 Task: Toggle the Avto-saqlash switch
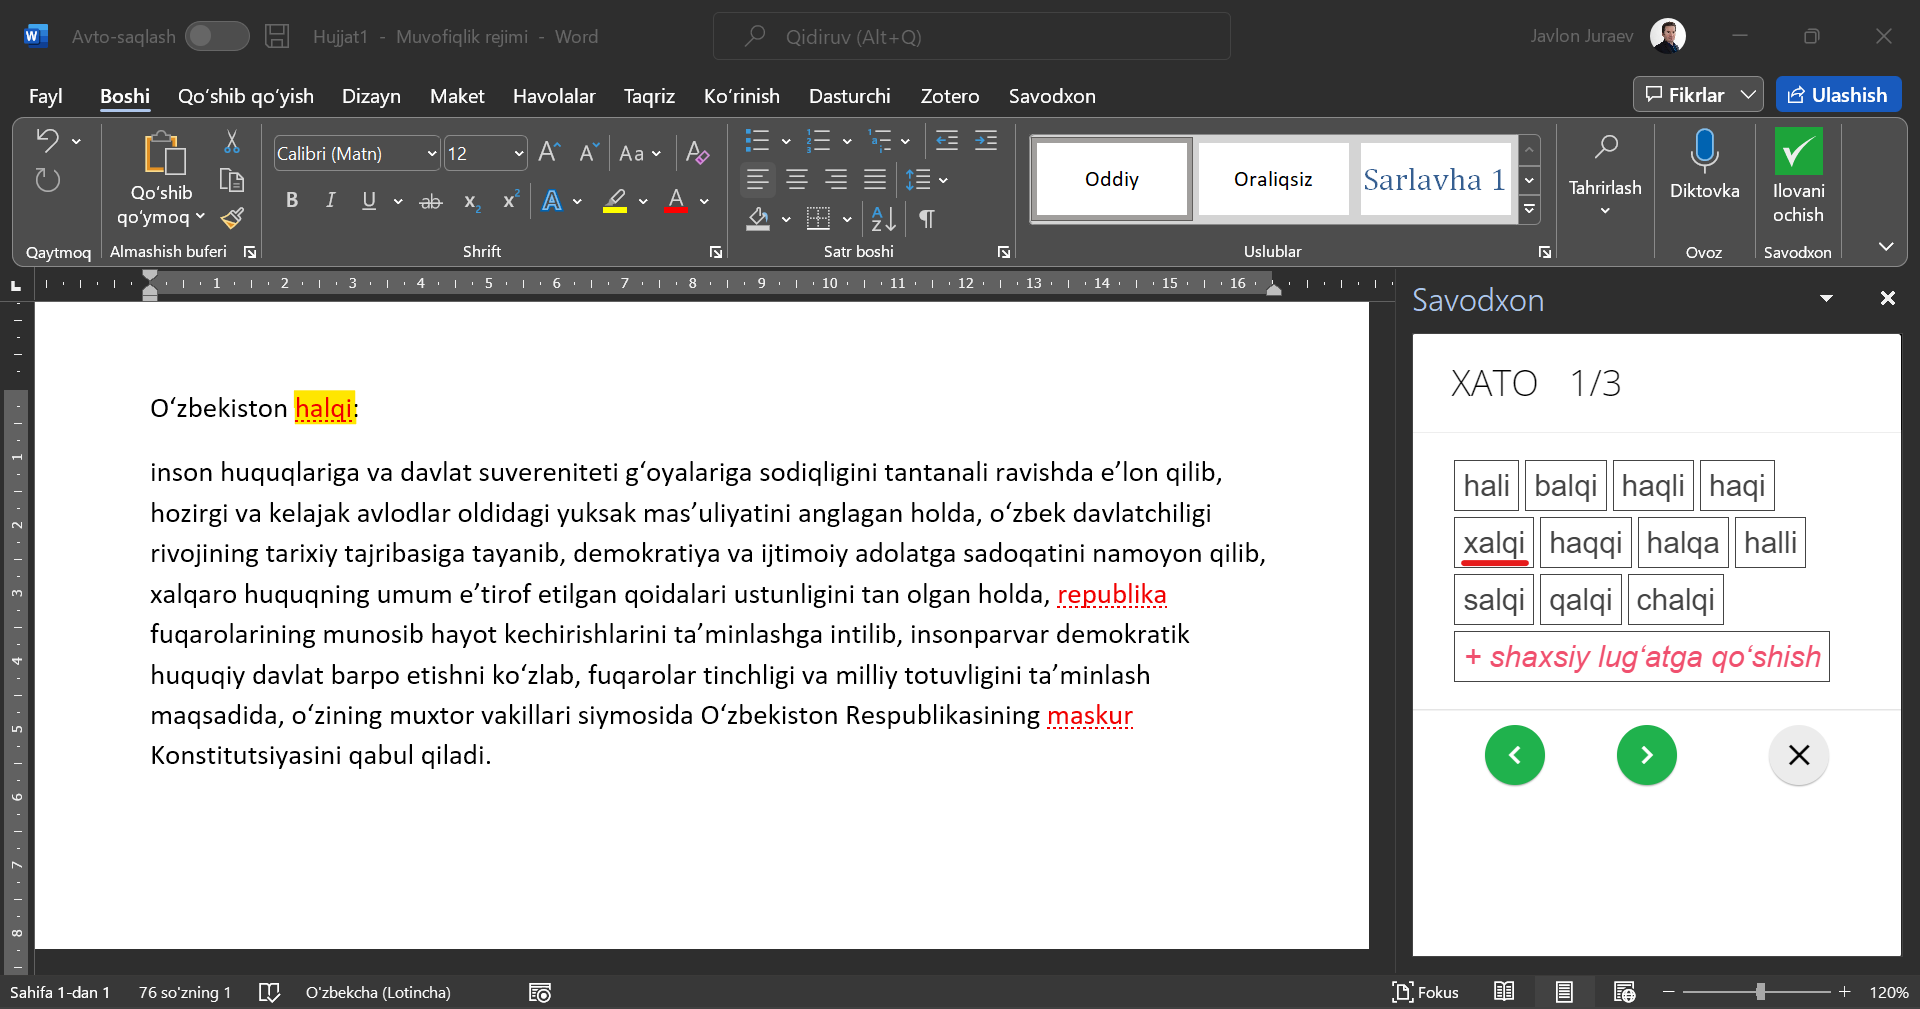point(217,37)
